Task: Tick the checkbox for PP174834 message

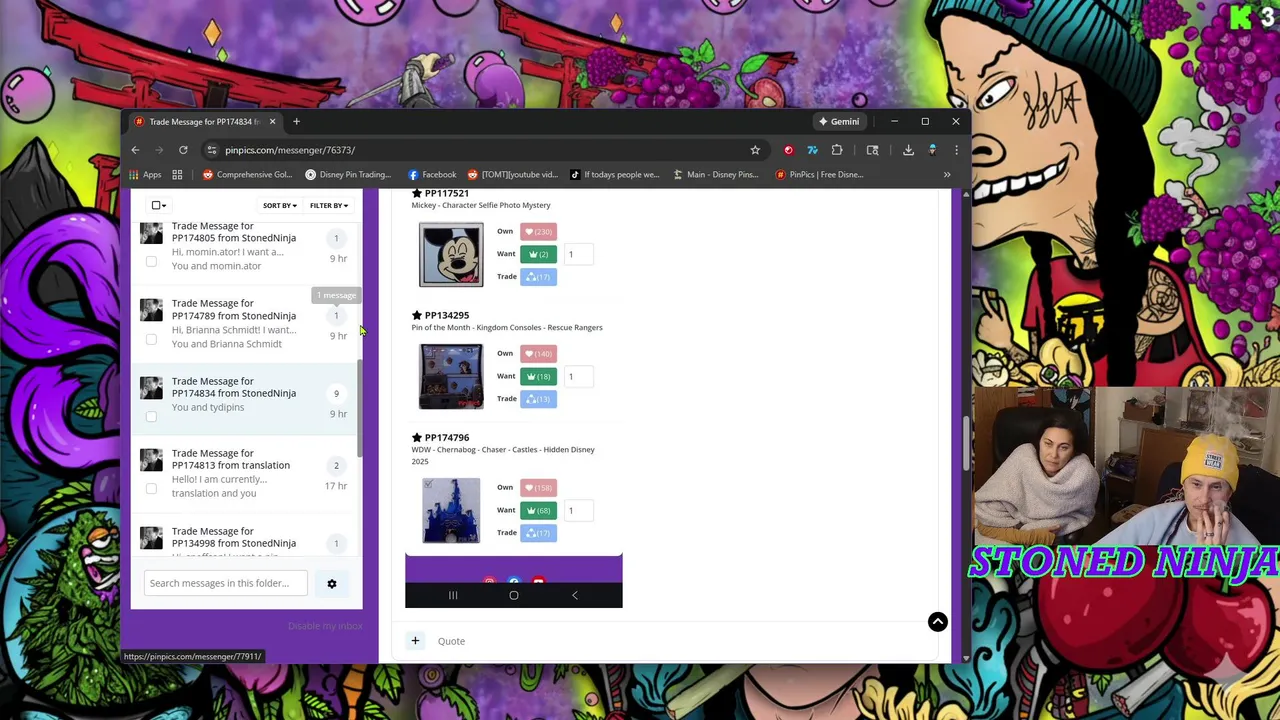Action: click(151, 416)
